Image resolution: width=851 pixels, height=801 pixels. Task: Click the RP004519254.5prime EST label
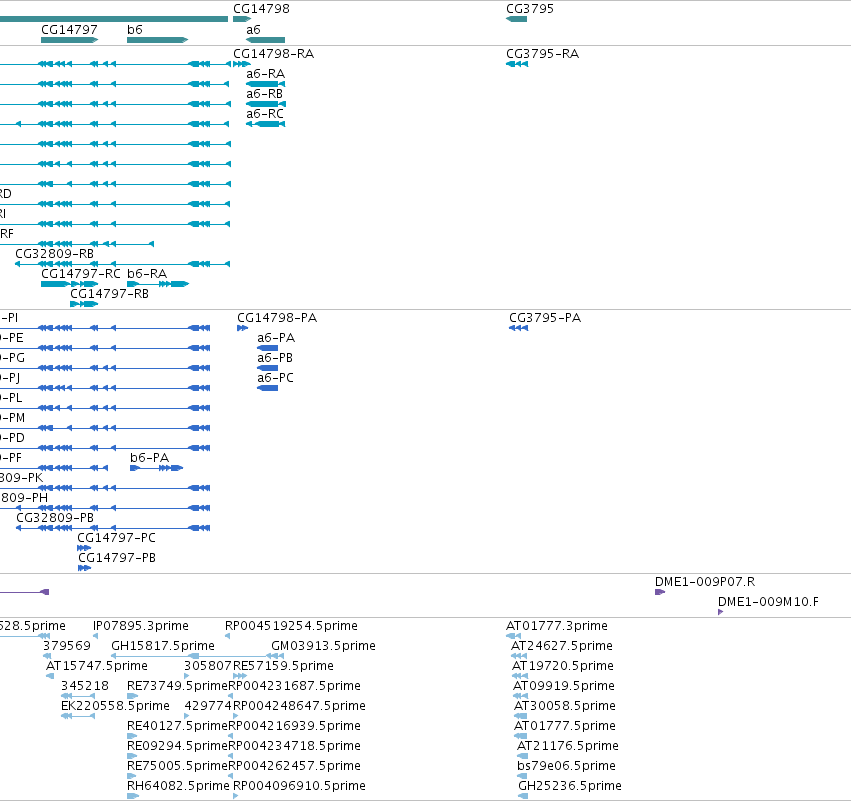pyautogui.click(x=291, y=626)
